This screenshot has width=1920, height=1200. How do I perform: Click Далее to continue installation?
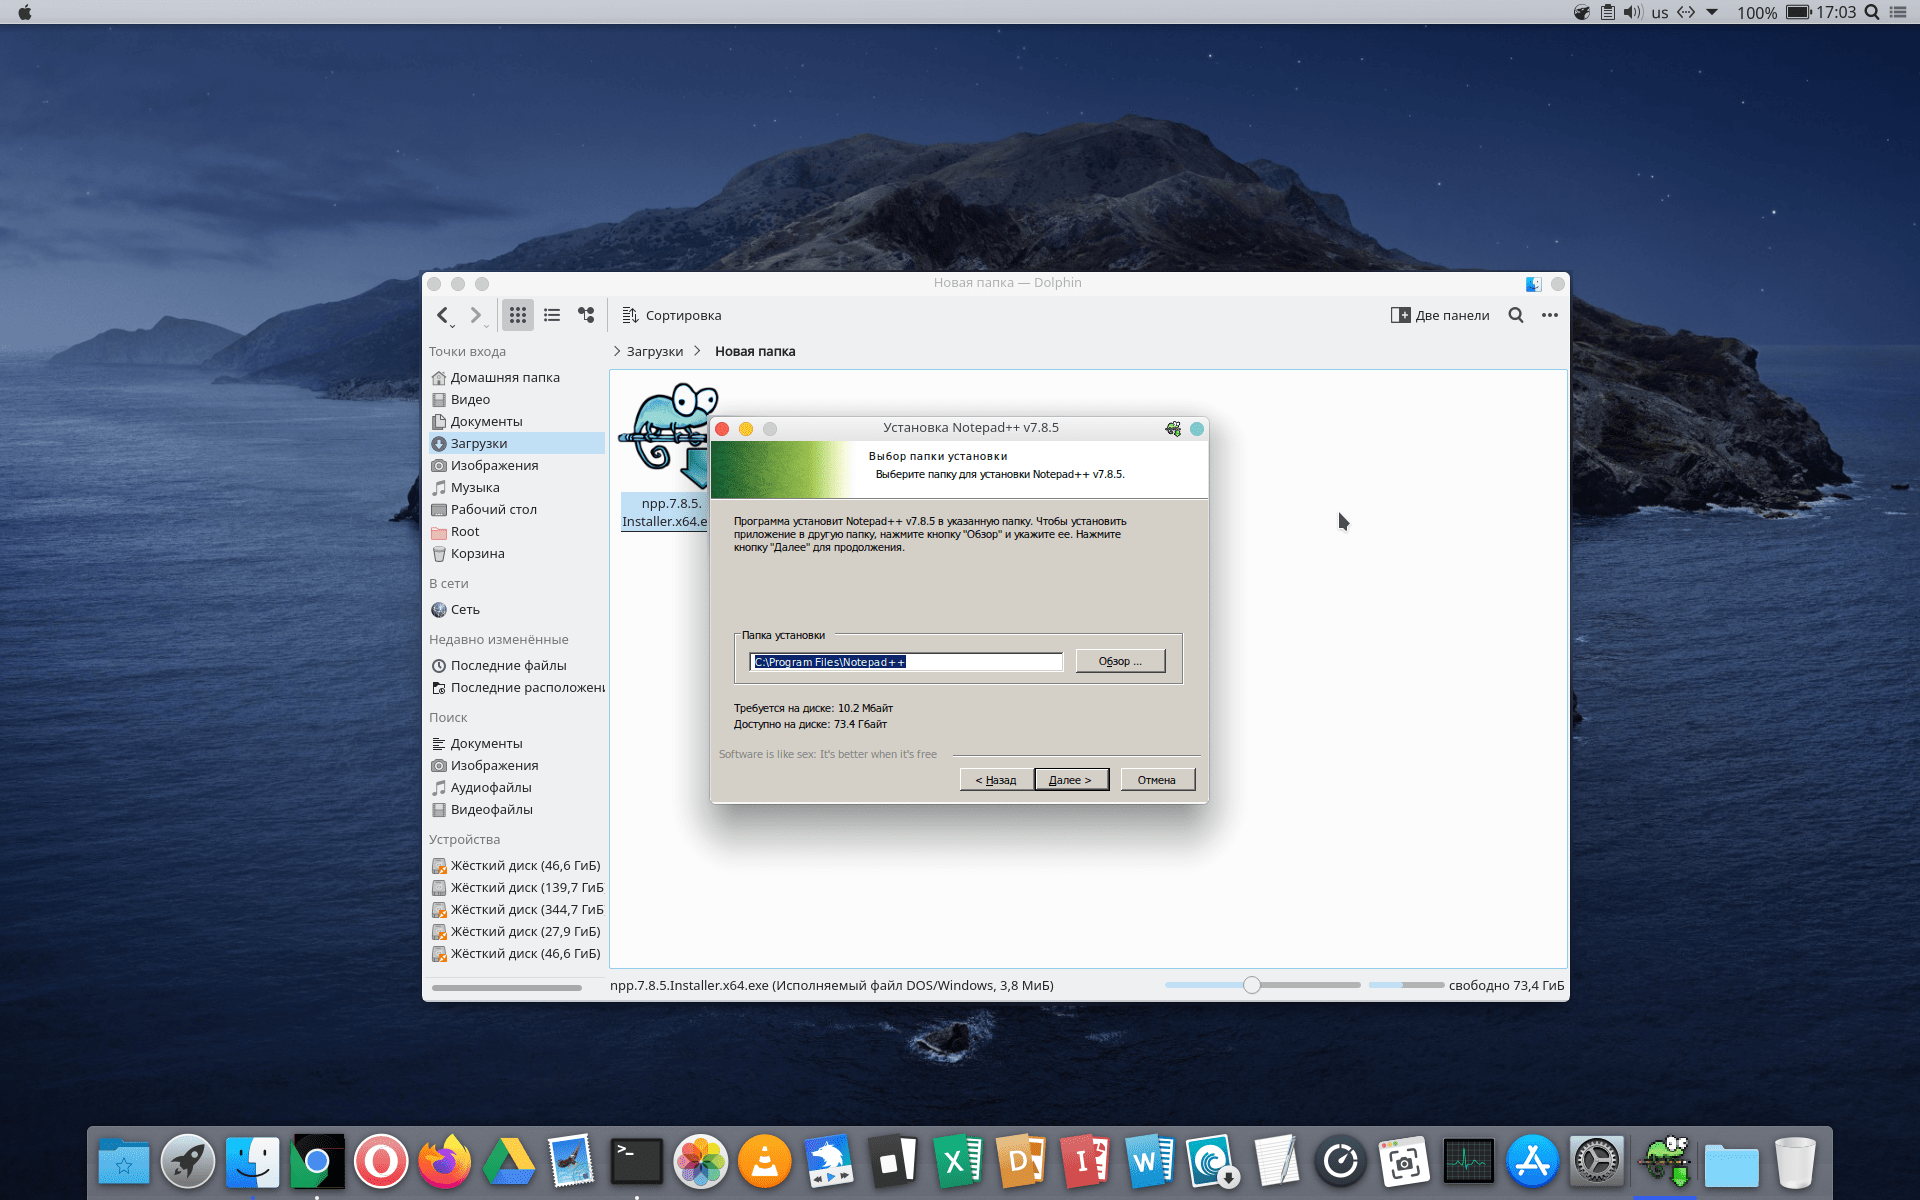coord(1071,779)
